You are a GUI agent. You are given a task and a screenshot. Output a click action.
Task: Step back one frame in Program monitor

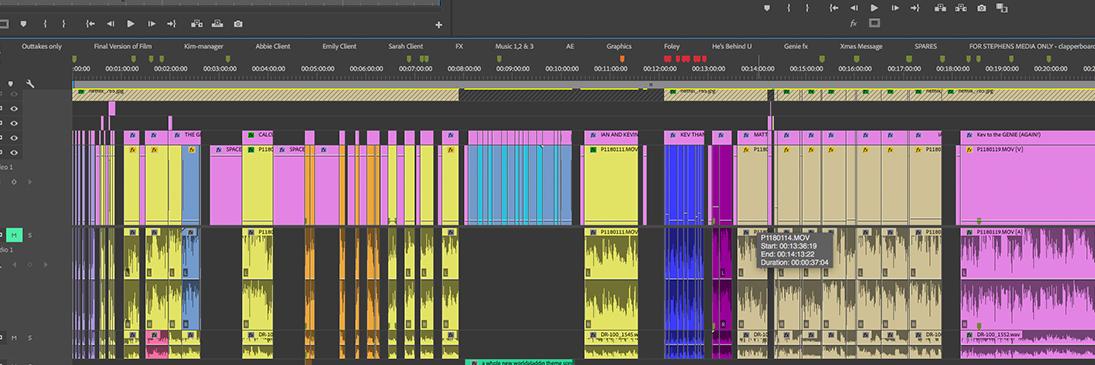point(854,8)
